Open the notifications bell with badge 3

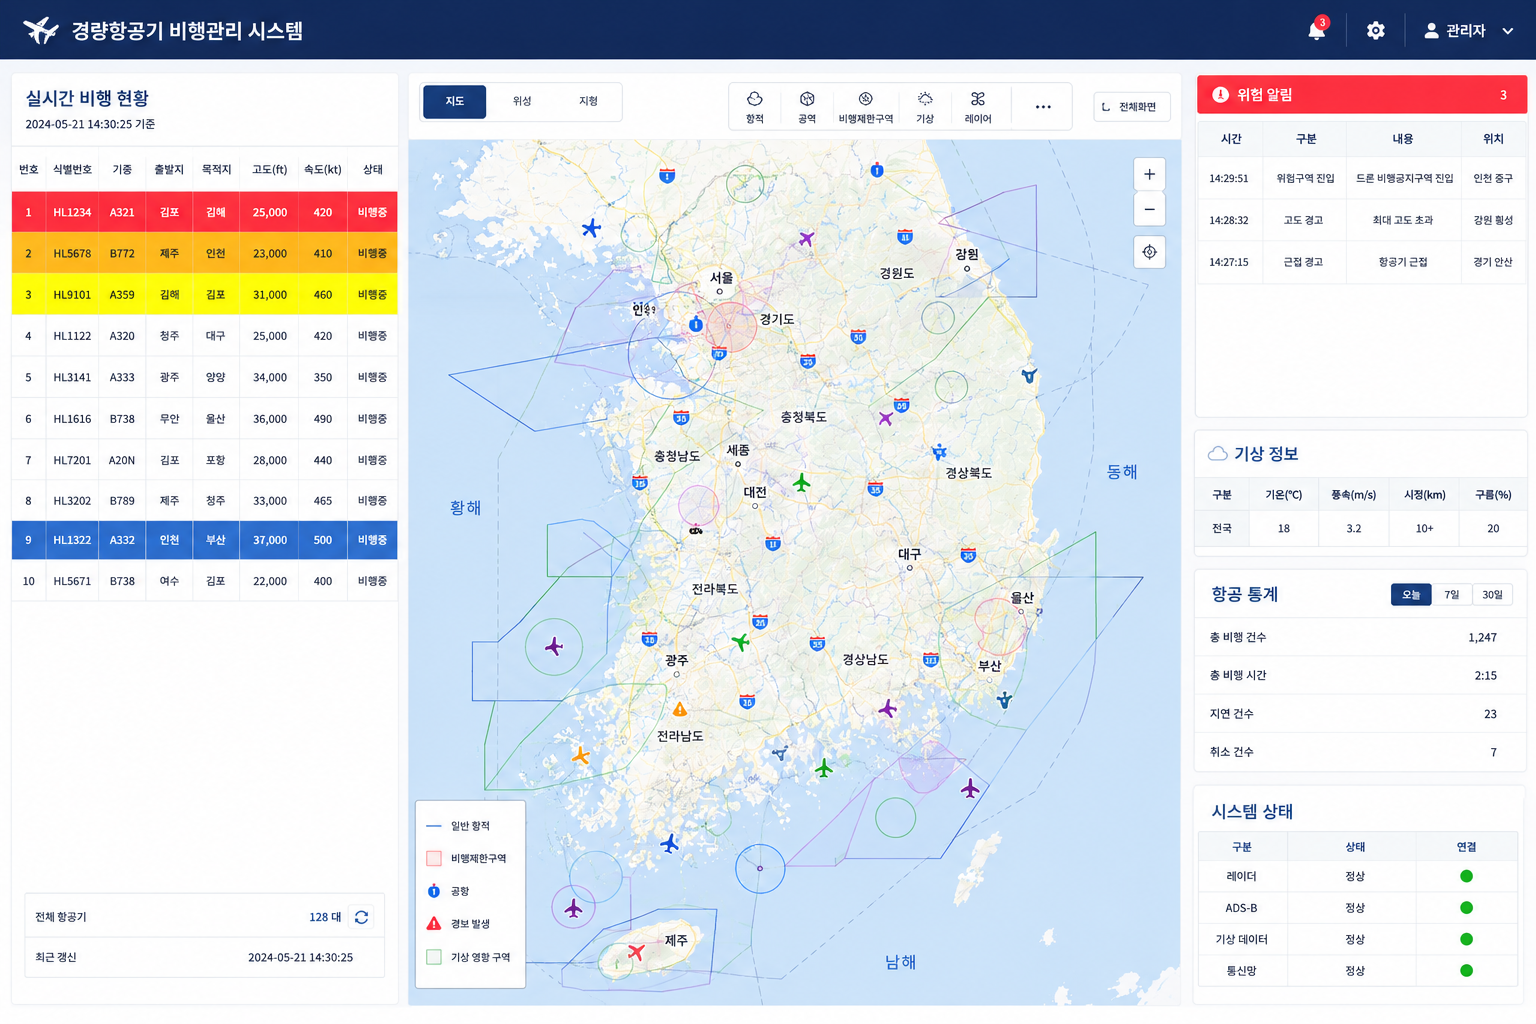1317,30
